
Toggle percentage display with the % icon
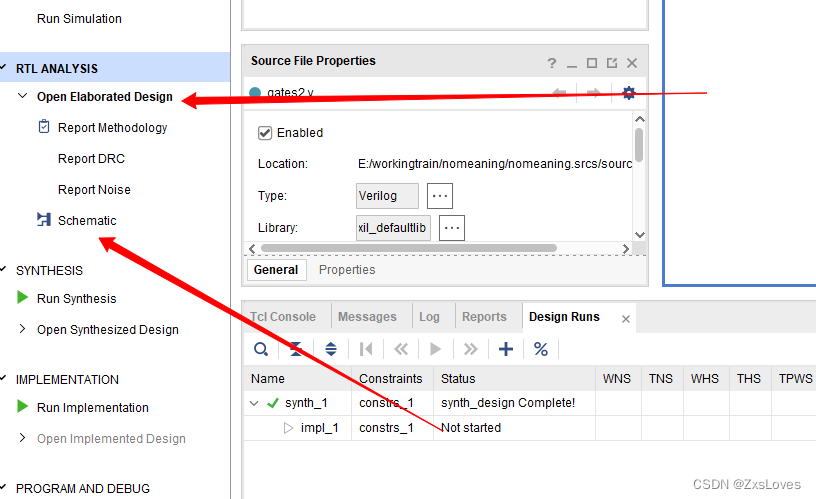tap(541, 349)
